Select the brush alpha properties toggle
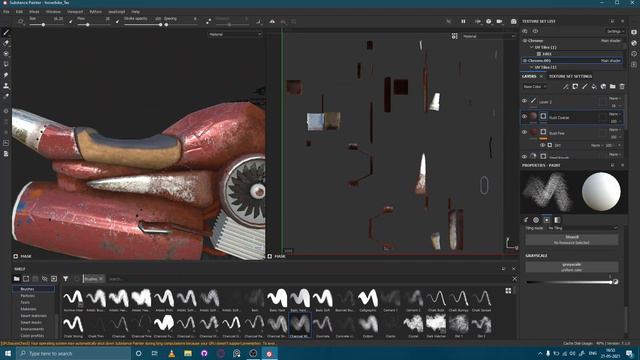Viewport: 640px width, 360px height. 536,220
